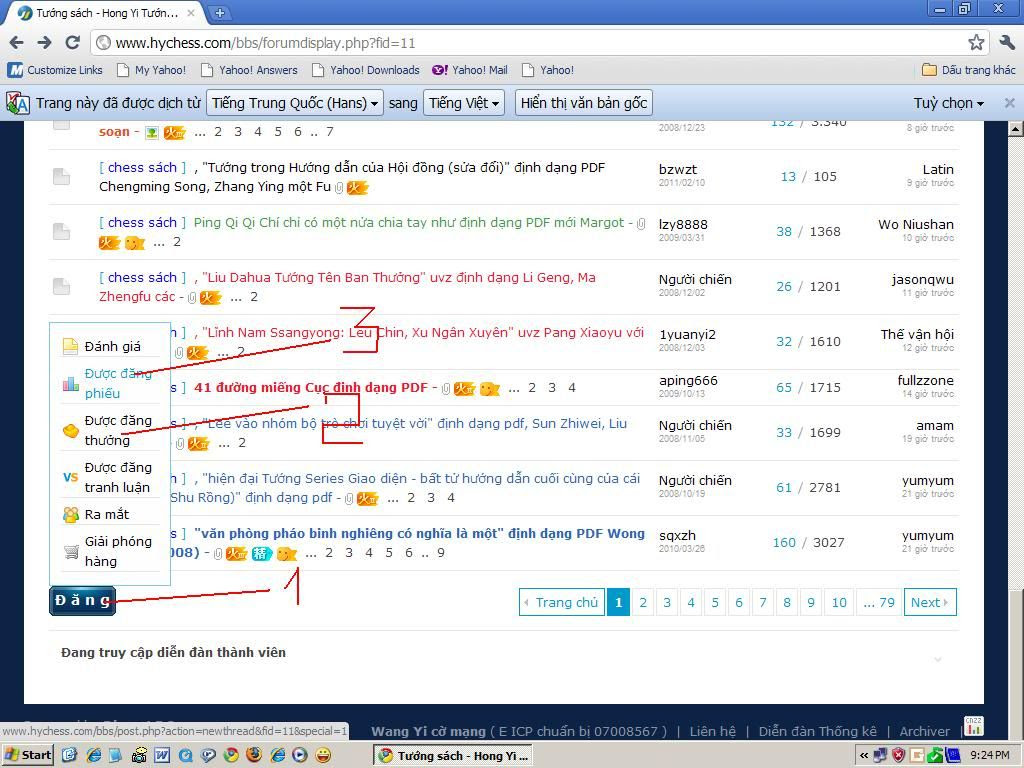Viewport: 1024px width, 768px height.
Task: Open the My Yahoo! bookmark
Action: 152,70
